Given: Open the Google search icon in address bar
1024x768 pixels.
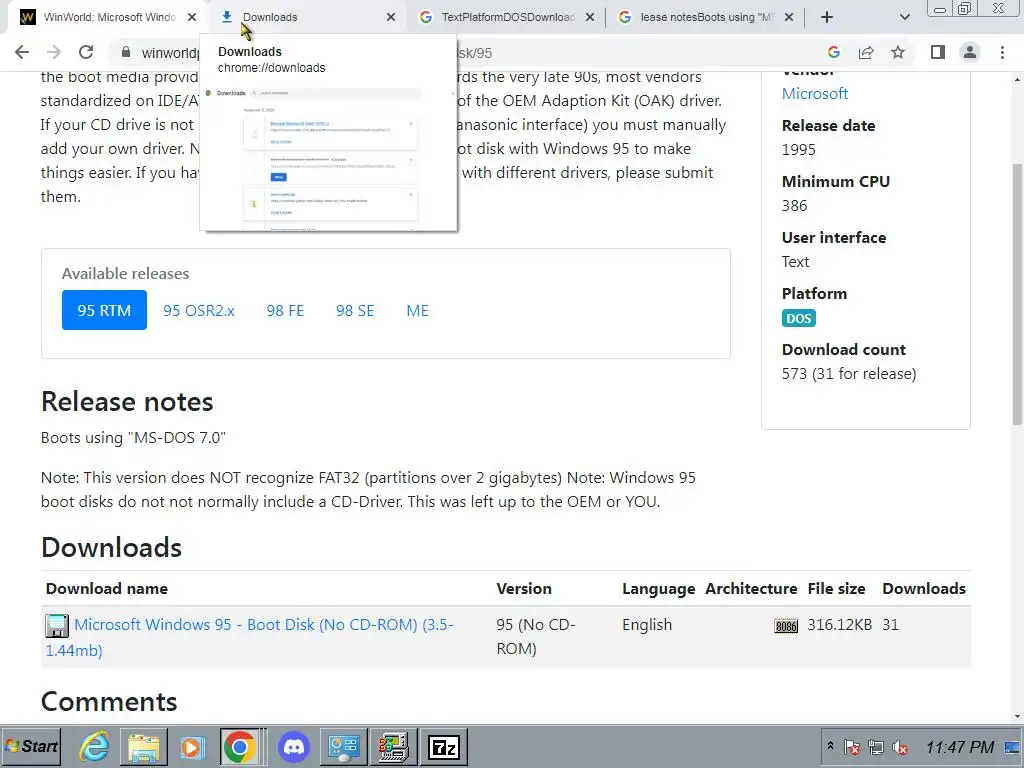Looking at the screenshot, I should [833, 52].
